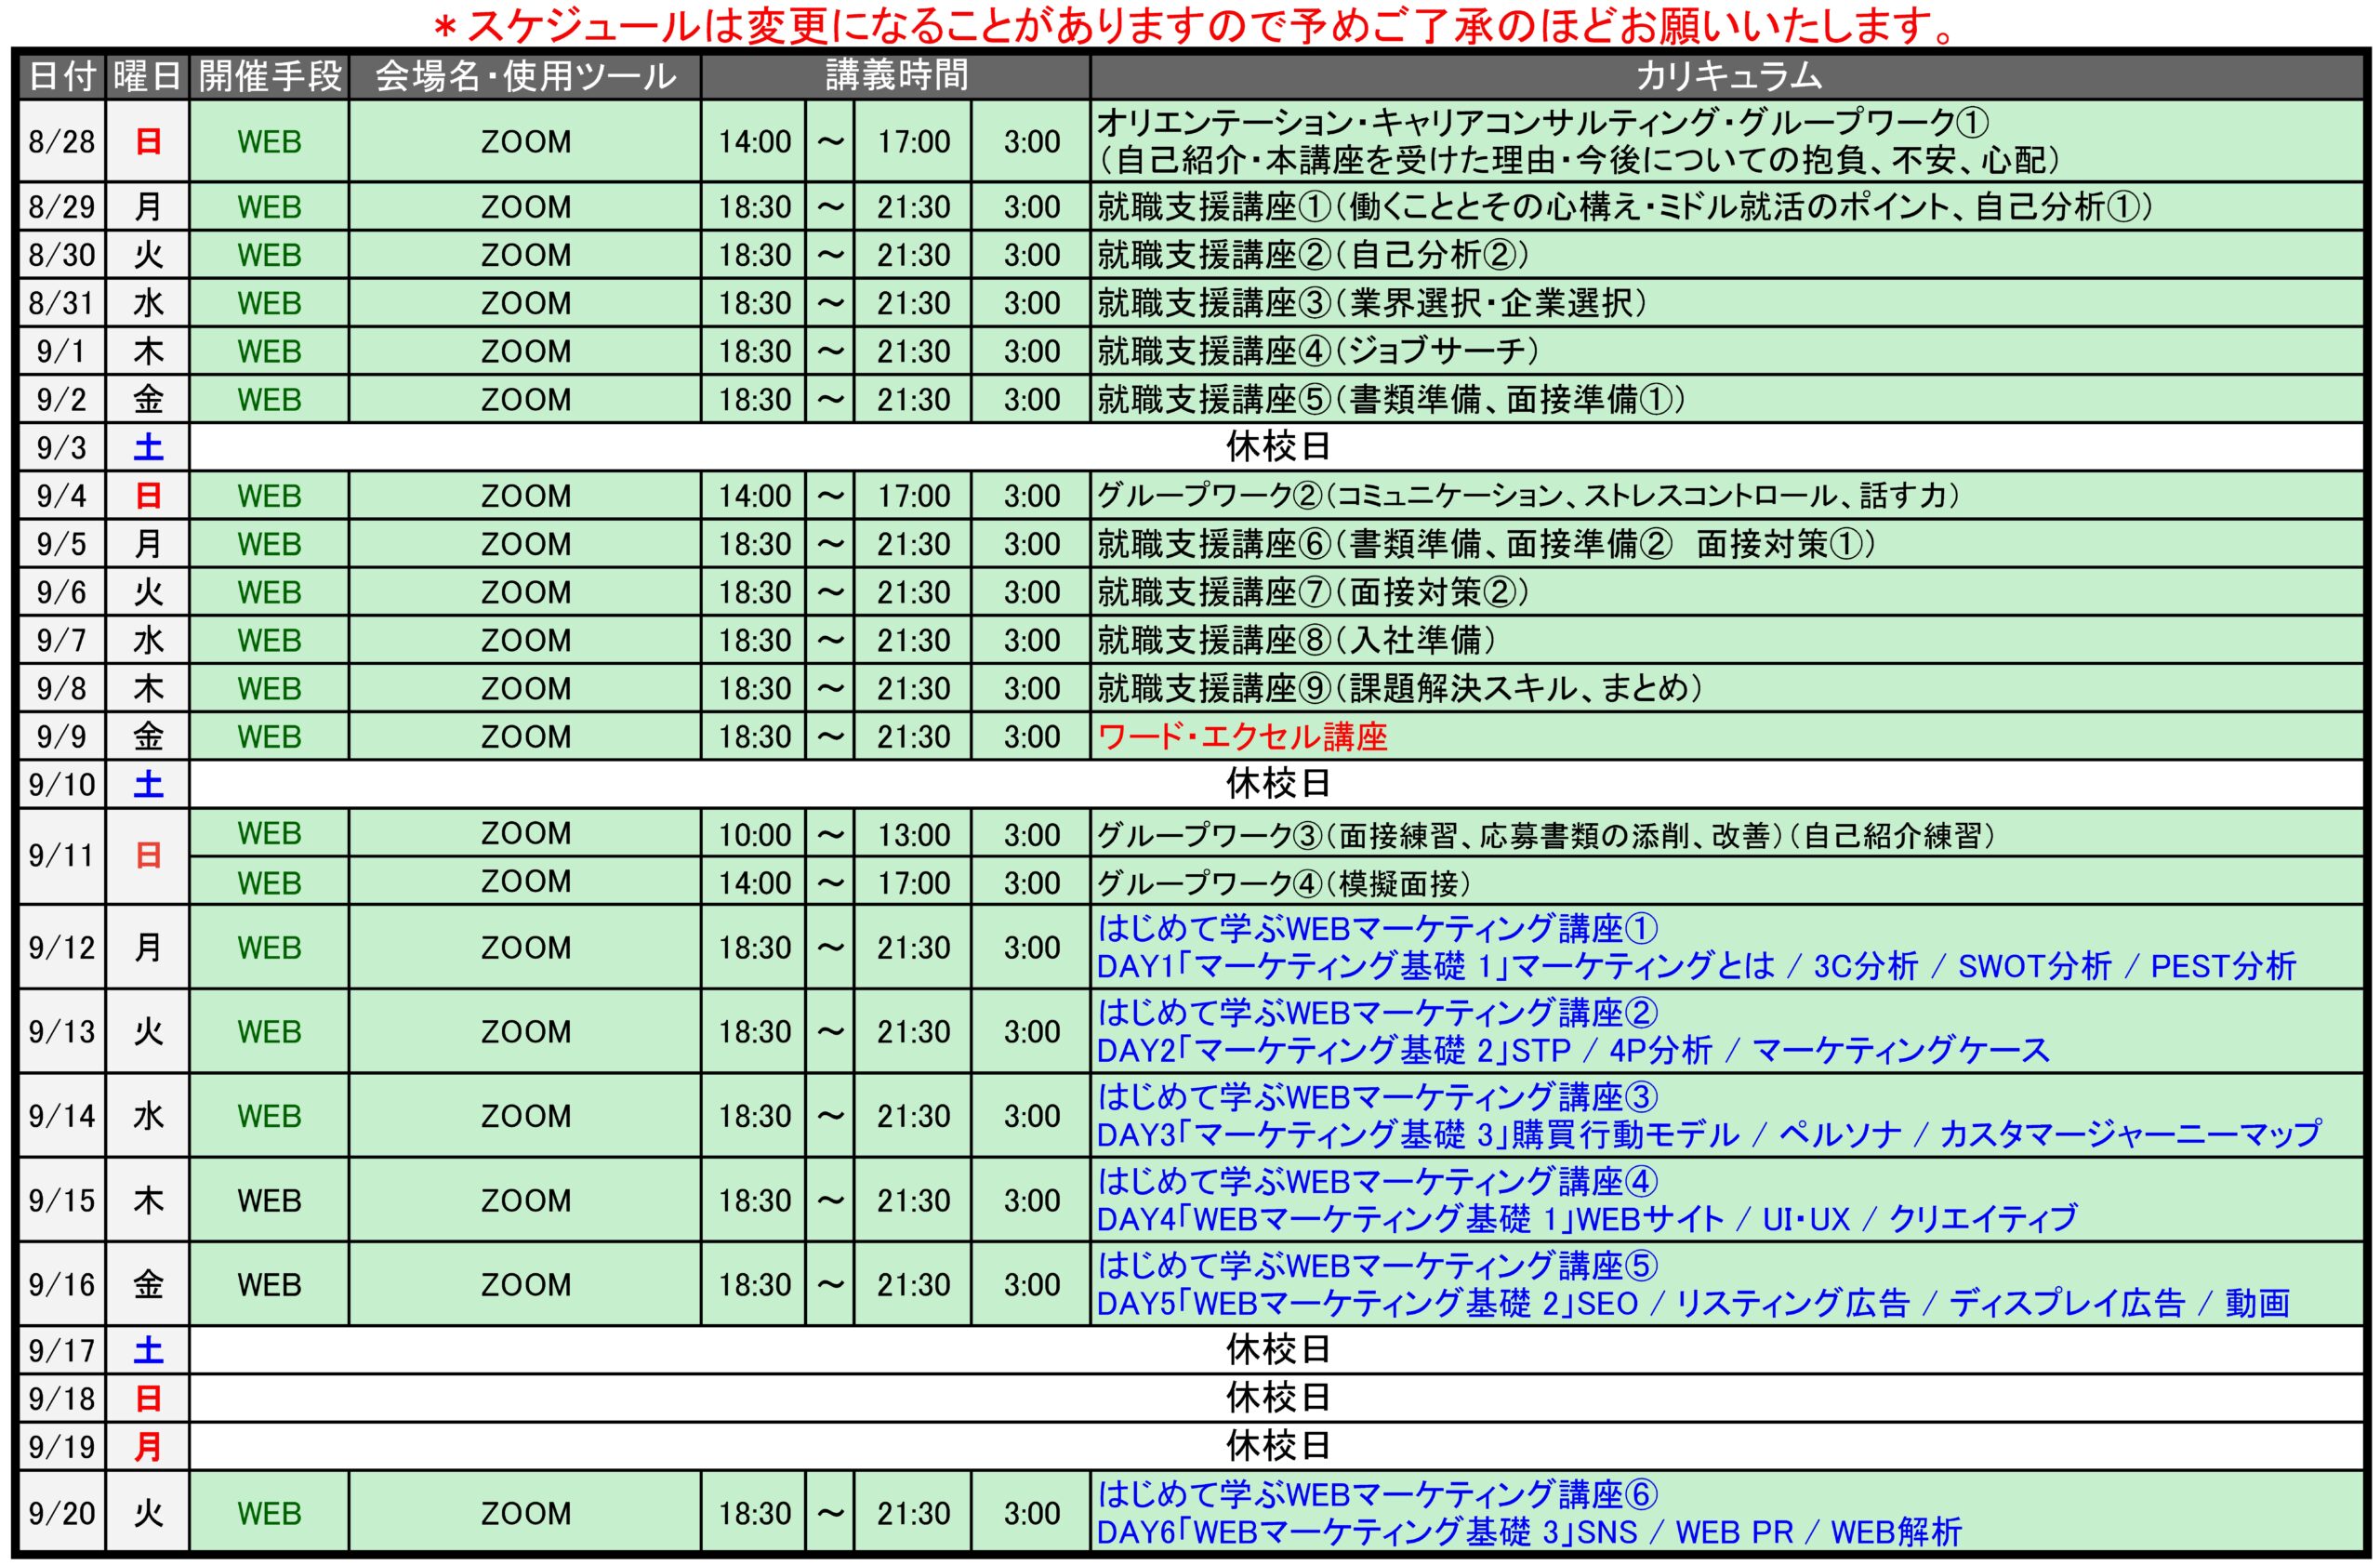Click the 18:30 start time for 9/7
The height and width of the screenshot is (1565, 2380).
coord(754,640)
